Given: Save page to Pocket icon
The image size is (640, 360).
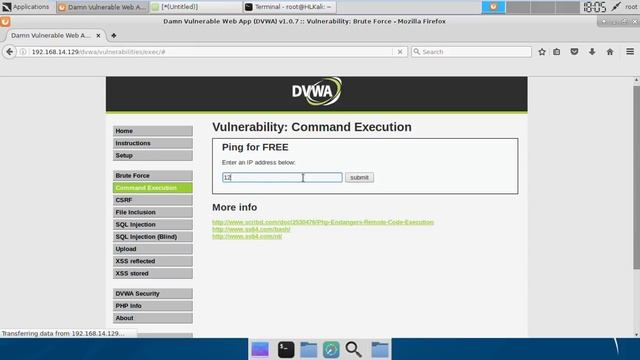Looking at the screenshot, I should click(574, 52).
